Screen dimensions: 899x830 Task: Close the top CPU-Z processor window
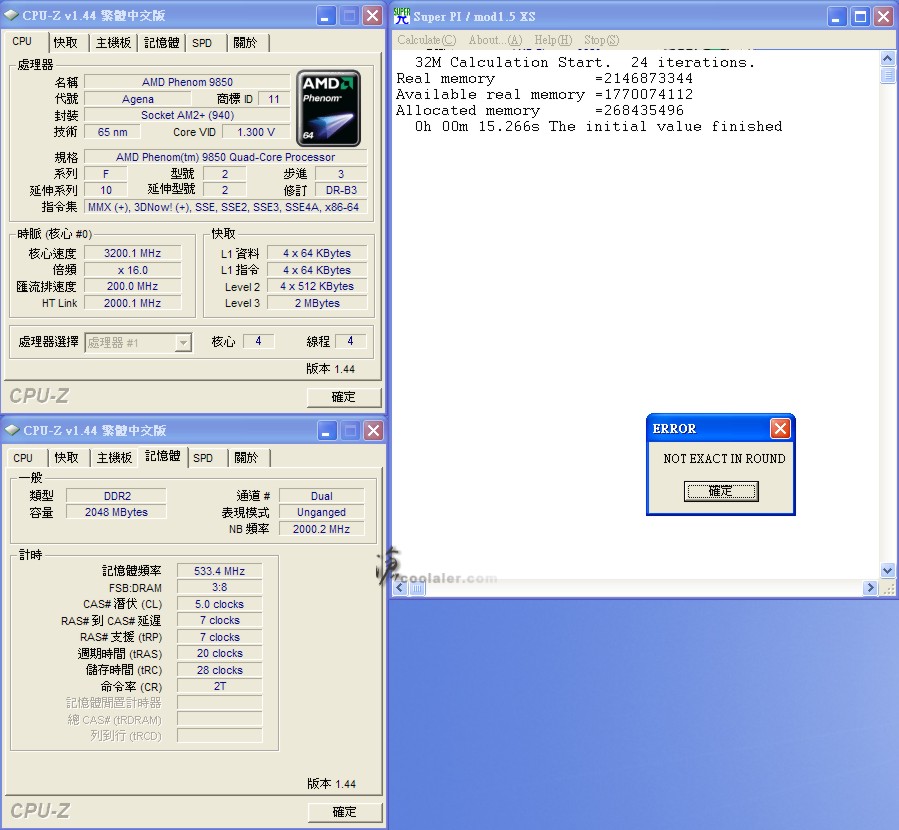coord(373,16)
